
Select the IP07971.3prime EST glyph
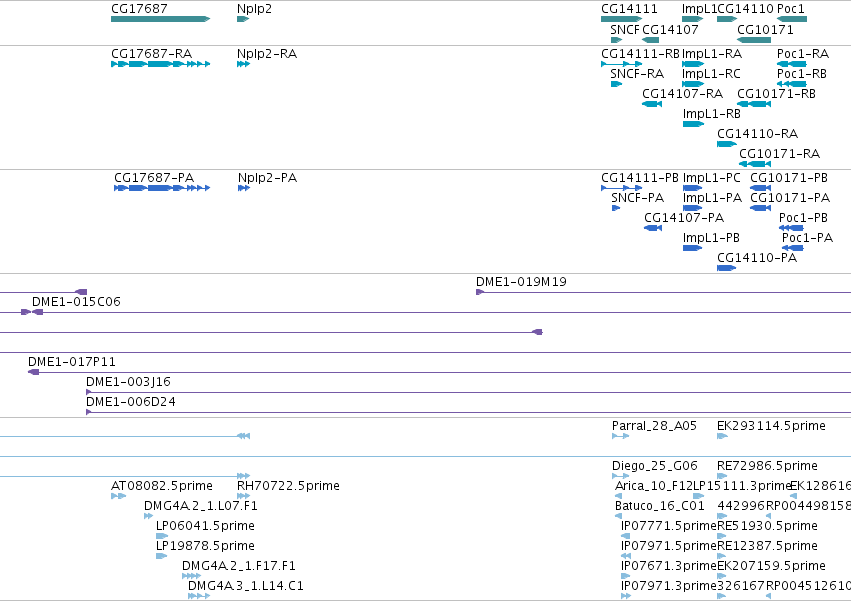tap(626, 596)
